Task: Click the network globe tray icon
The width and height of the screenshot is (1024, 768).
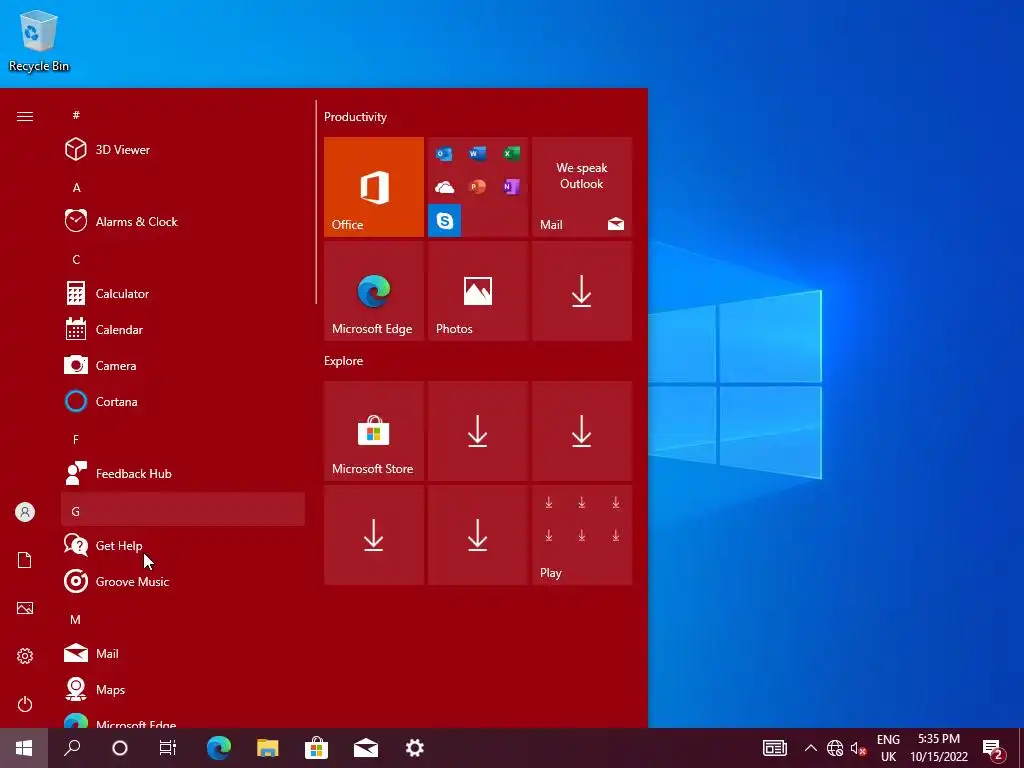Action: click(835, 748)
